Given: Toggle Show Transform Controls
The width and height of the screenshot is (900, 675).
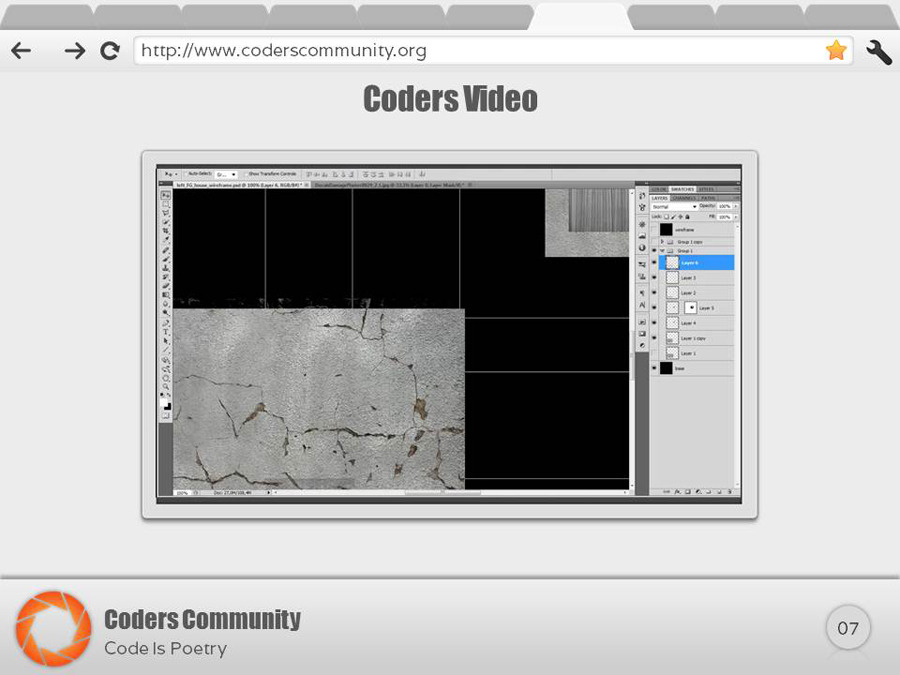Looking at the screenshot, I should pos(247,175).
